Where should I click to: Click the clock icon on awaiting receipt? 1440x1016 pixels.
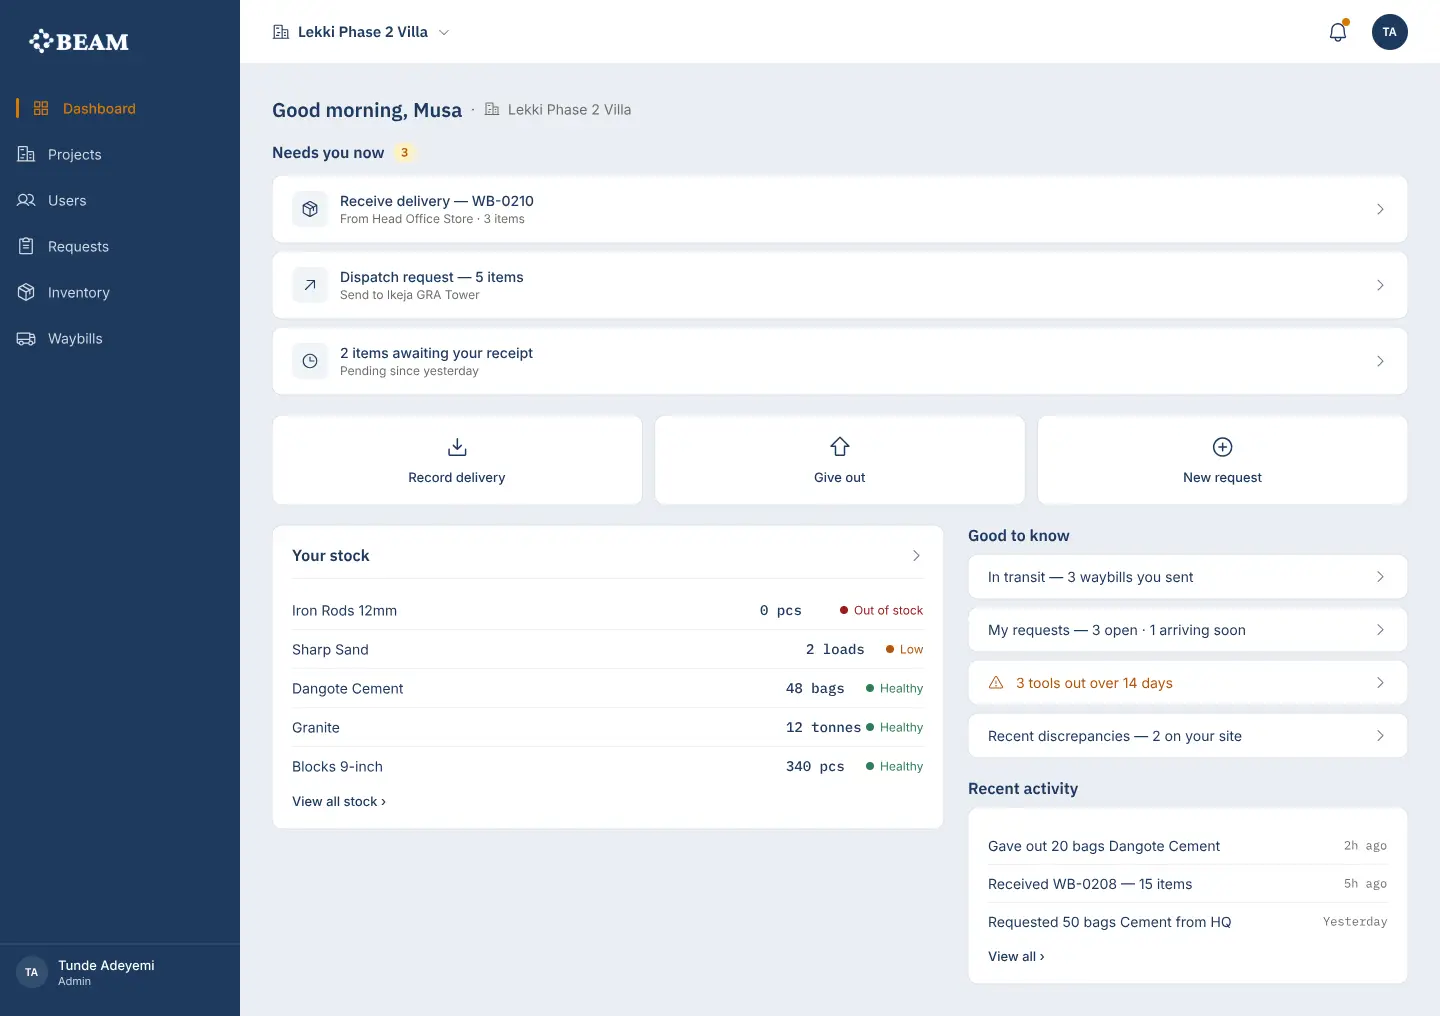[310, 361]
